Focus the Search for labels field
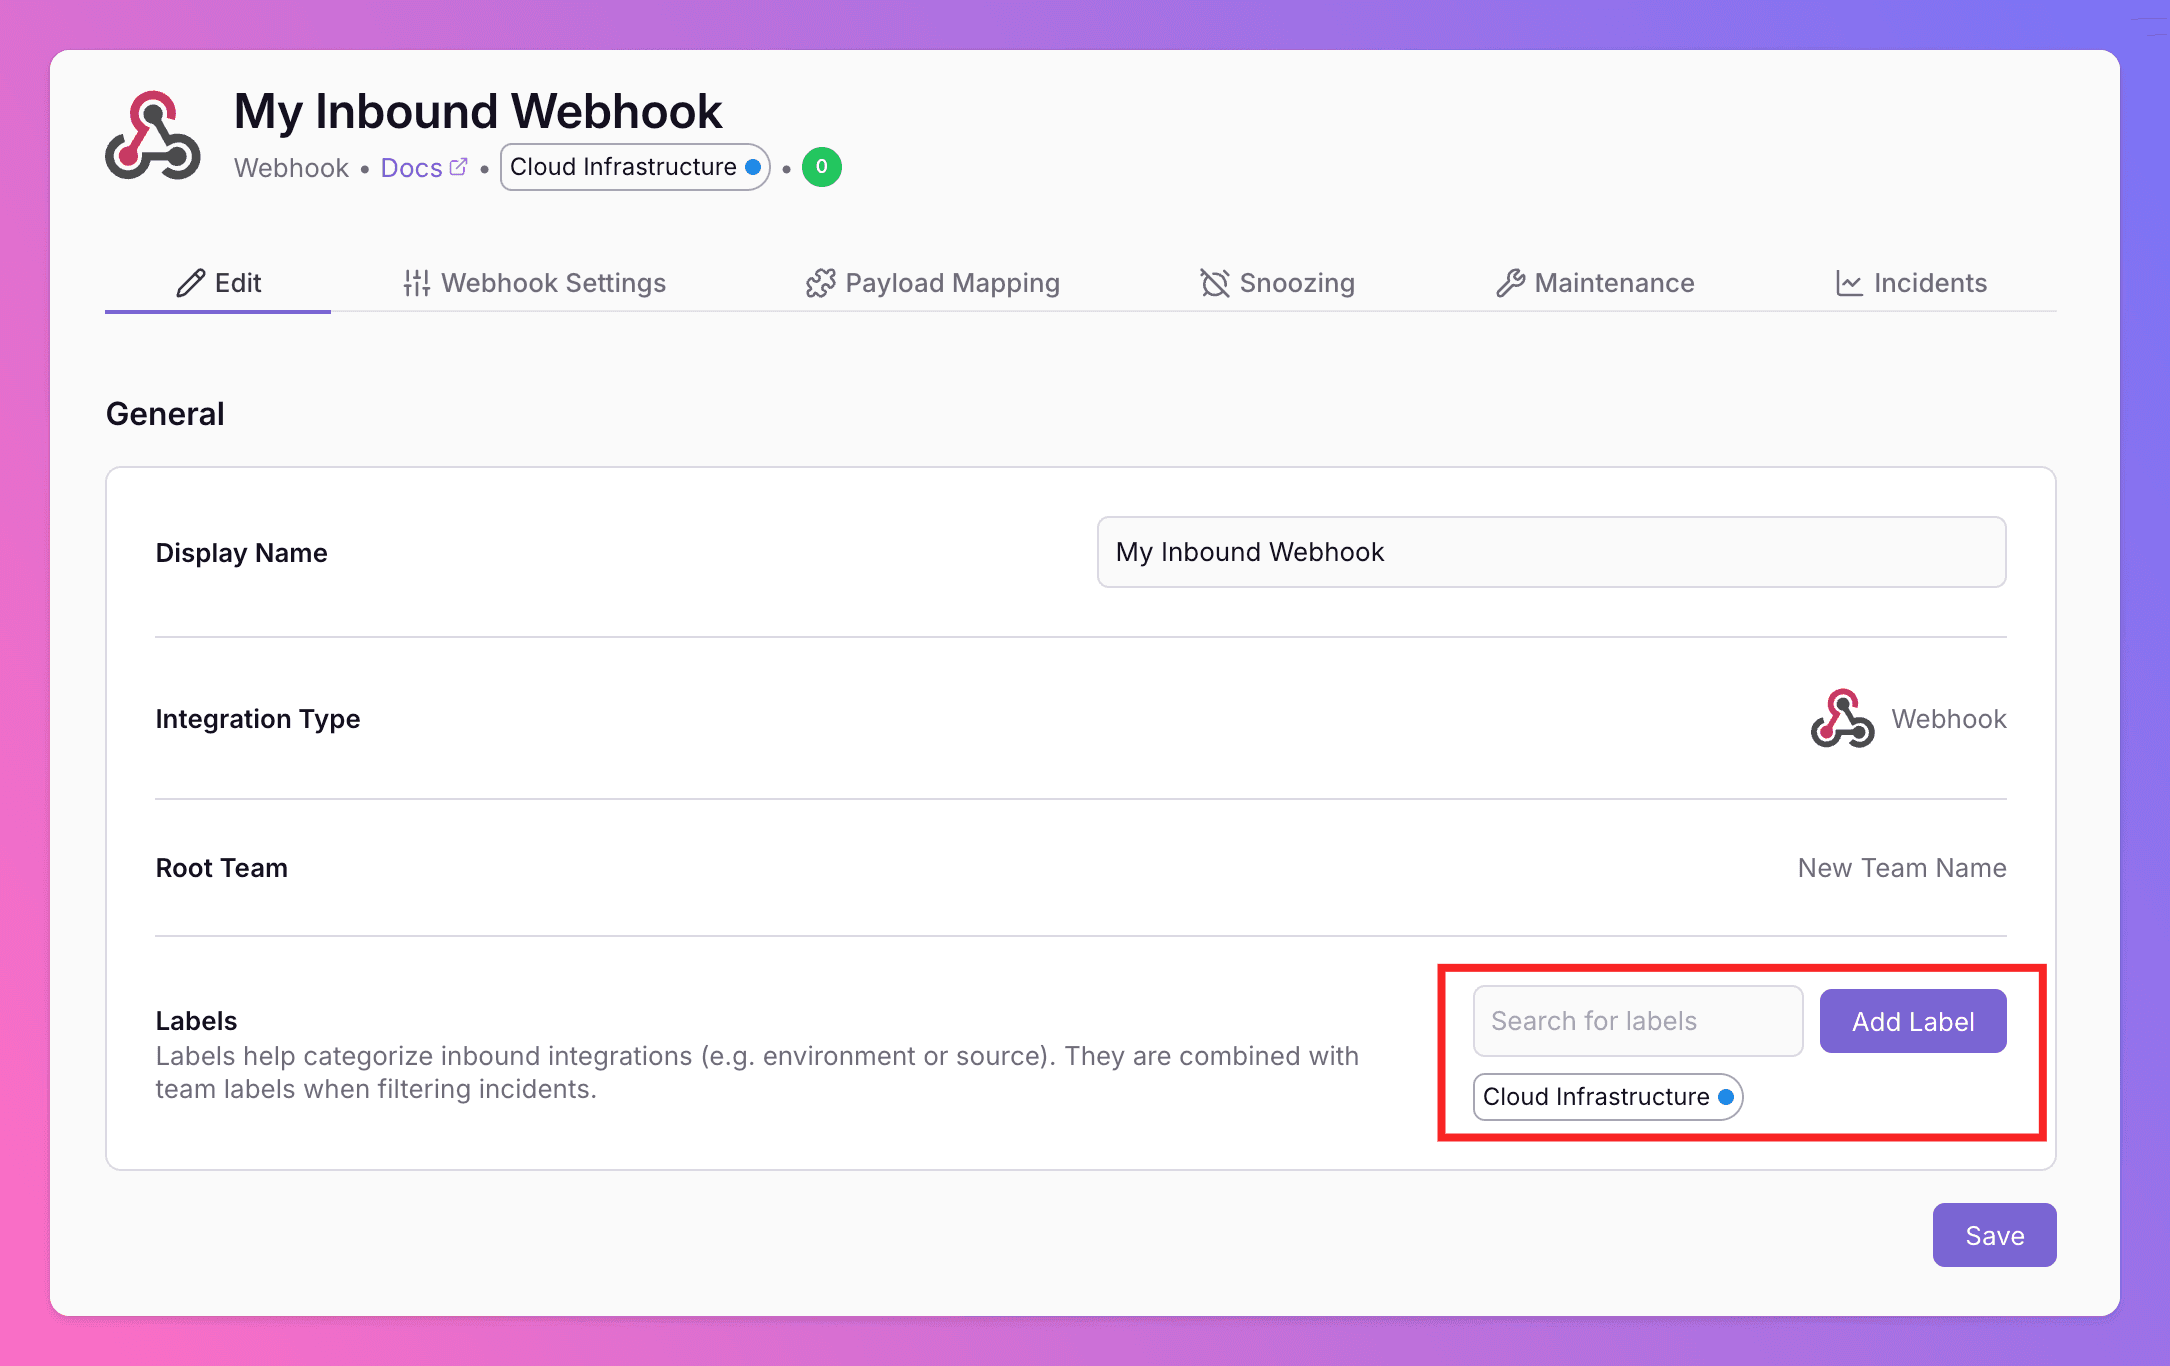The image size is (2170, 1366). (x=1637, y=1021)
